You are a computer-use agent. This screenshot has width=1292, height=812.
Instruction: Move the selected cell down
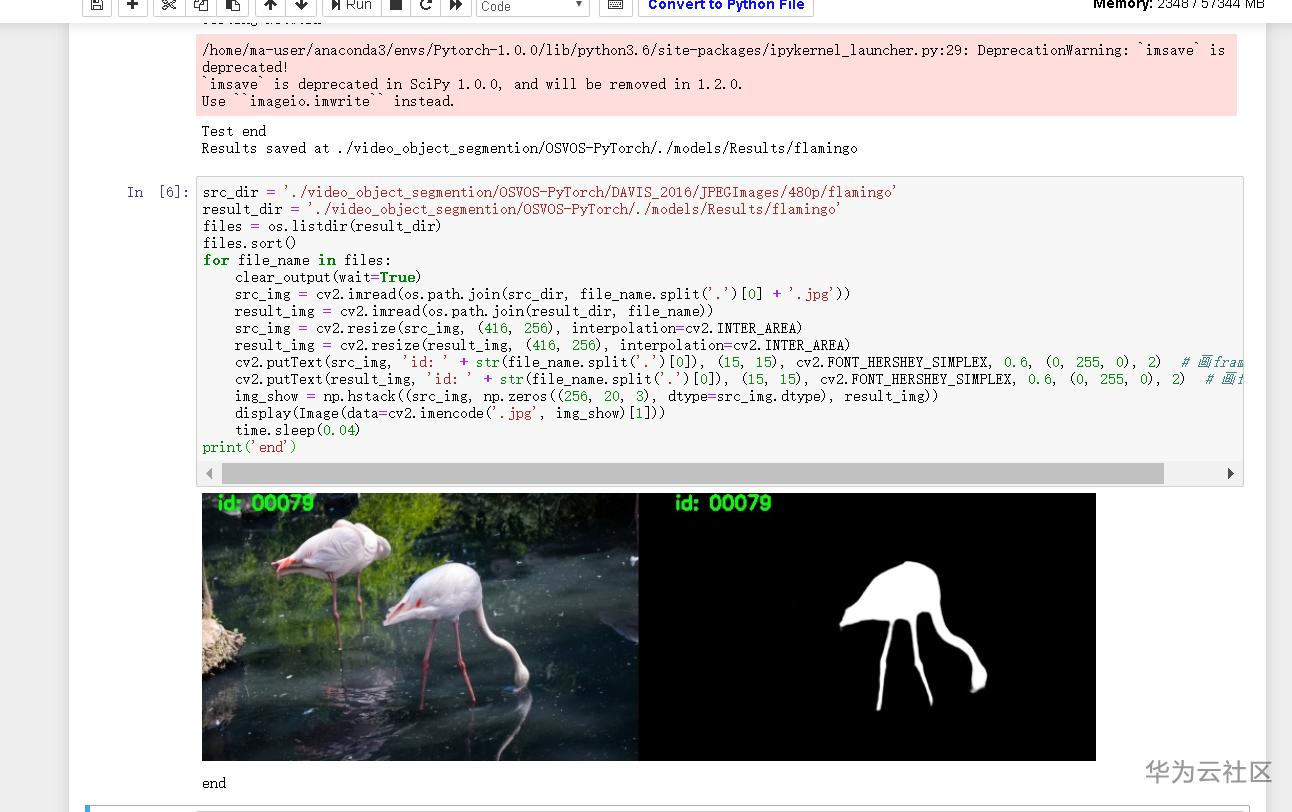coord(301,6)
